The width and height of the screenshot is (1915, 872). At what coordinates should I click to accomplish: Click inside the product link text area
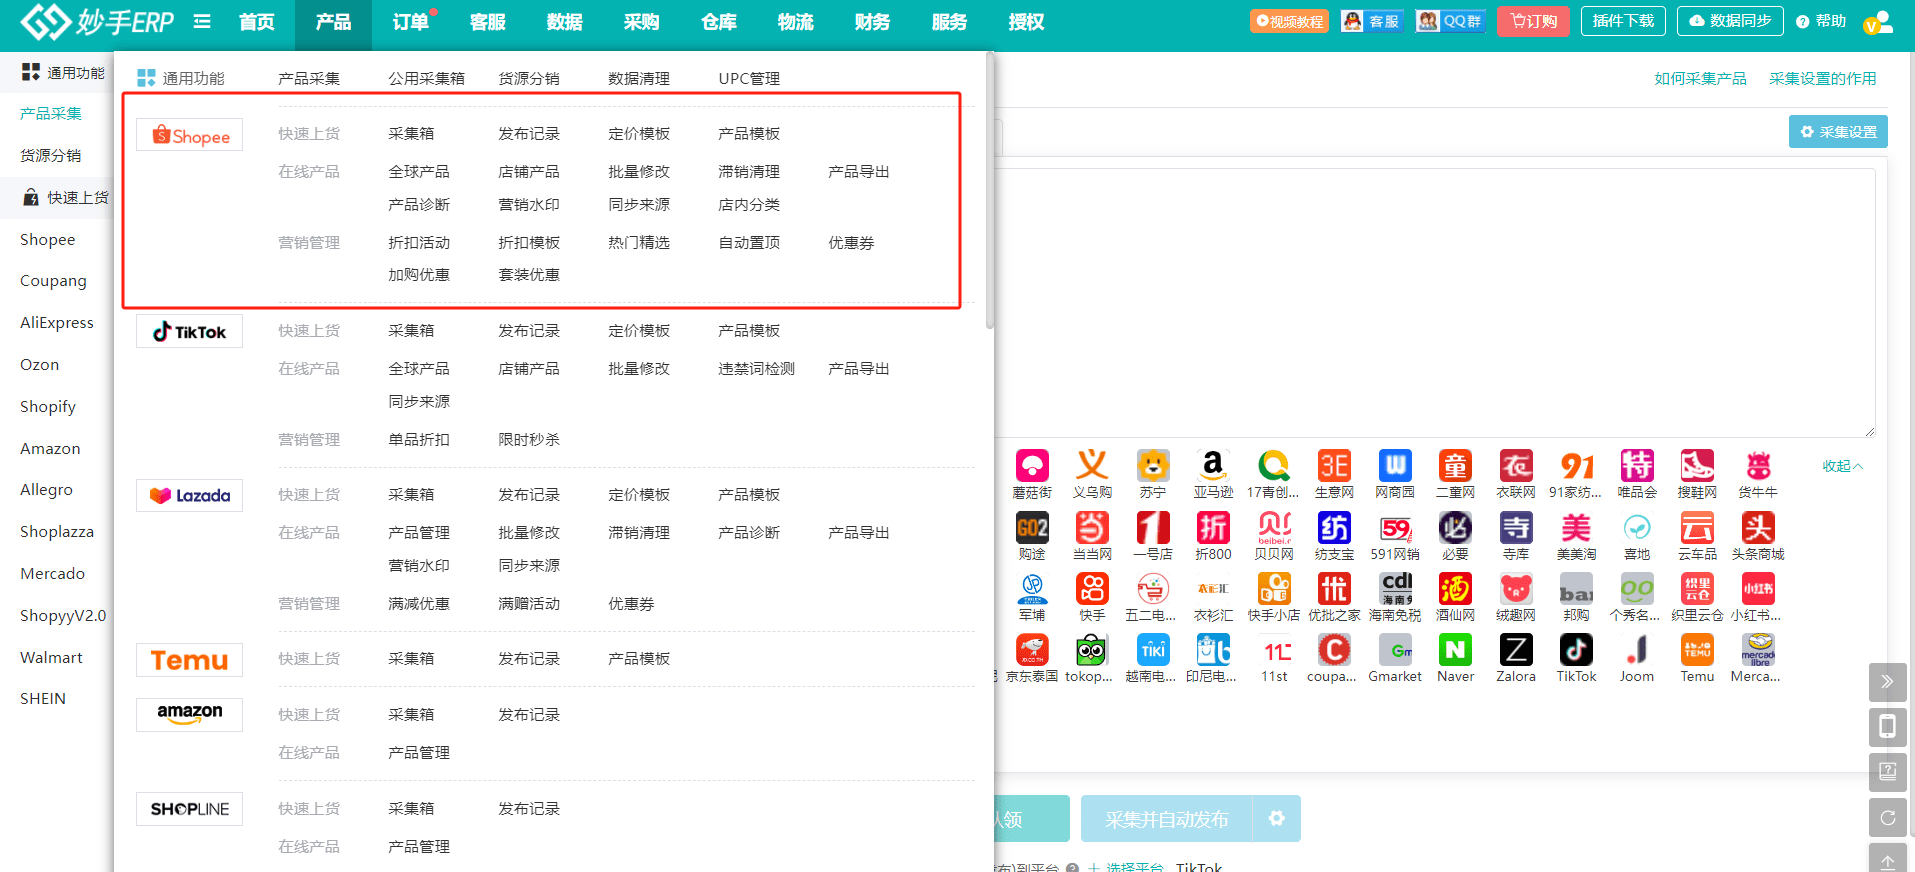point(1435,302)
